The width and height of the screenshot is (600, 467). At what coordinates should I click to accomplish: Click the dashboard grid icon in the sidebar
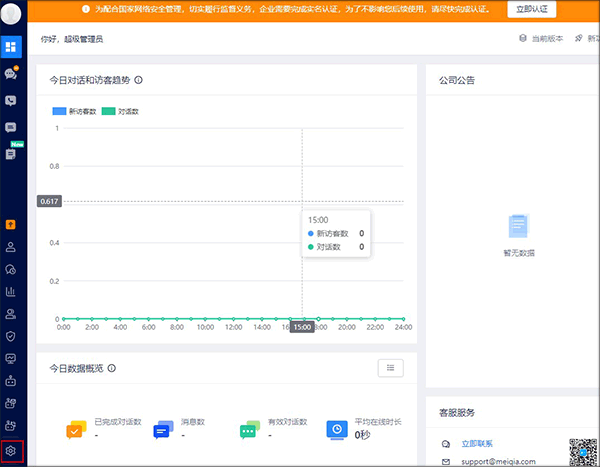[x=11, y=46]
